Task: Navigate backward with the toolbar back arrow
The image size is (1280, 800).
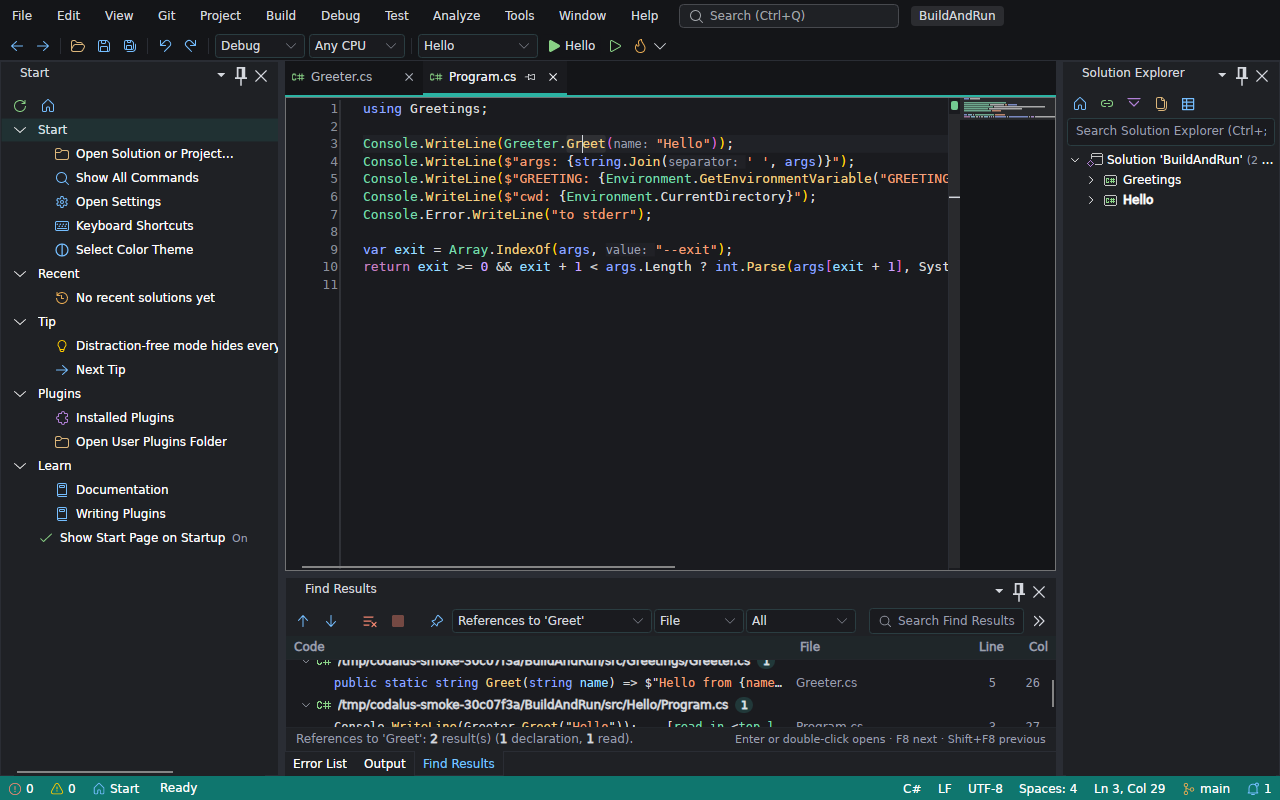Action: [17, 46]
